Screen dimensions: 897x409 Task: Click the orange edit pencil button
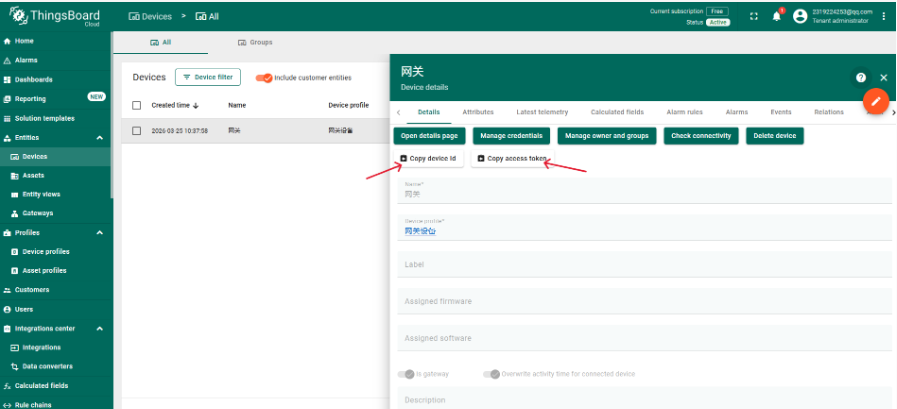pyautogui.click(x=875, y=102)
